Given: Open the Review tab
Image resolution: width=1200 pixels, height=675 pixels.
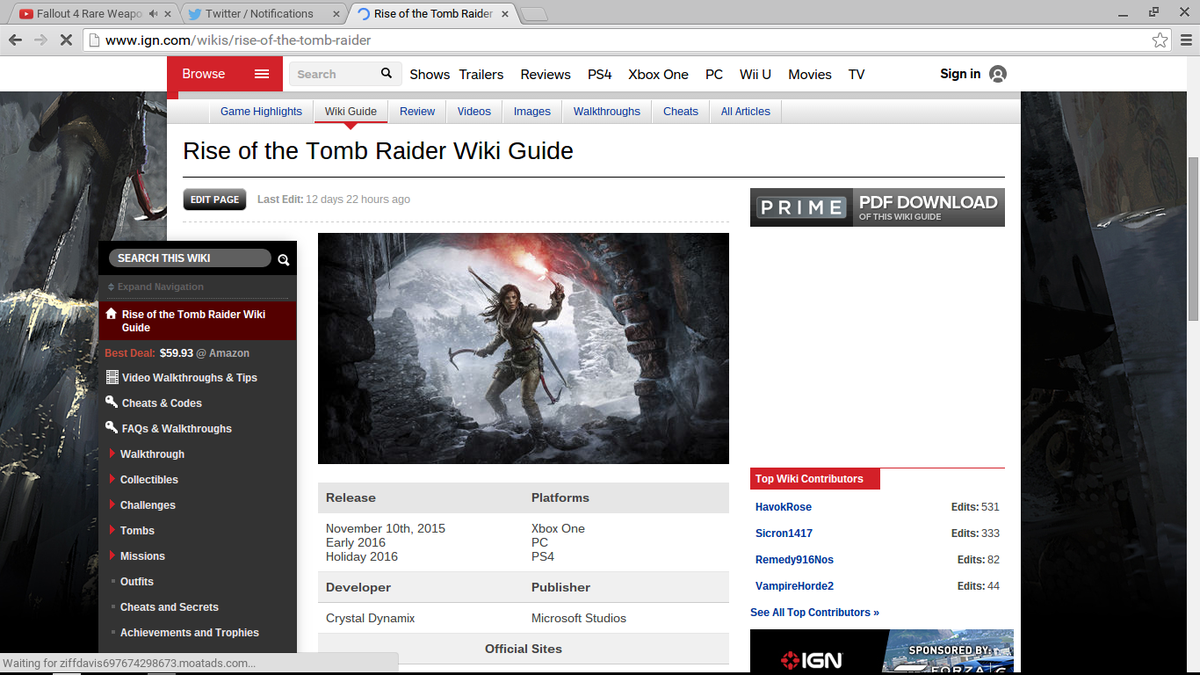Looking at the screenshot, I should 417,111.
